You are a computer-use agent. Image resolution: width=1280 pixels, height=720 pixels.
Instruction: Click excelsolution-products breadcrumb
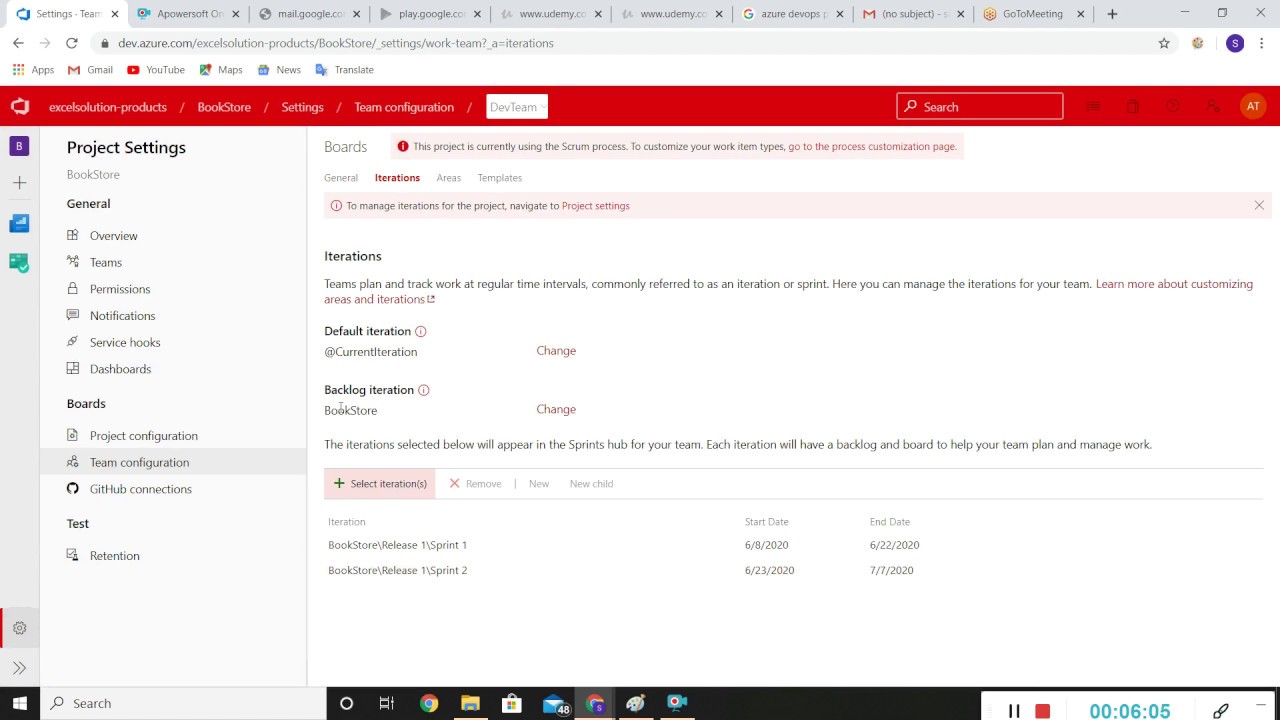click(108, 107)
